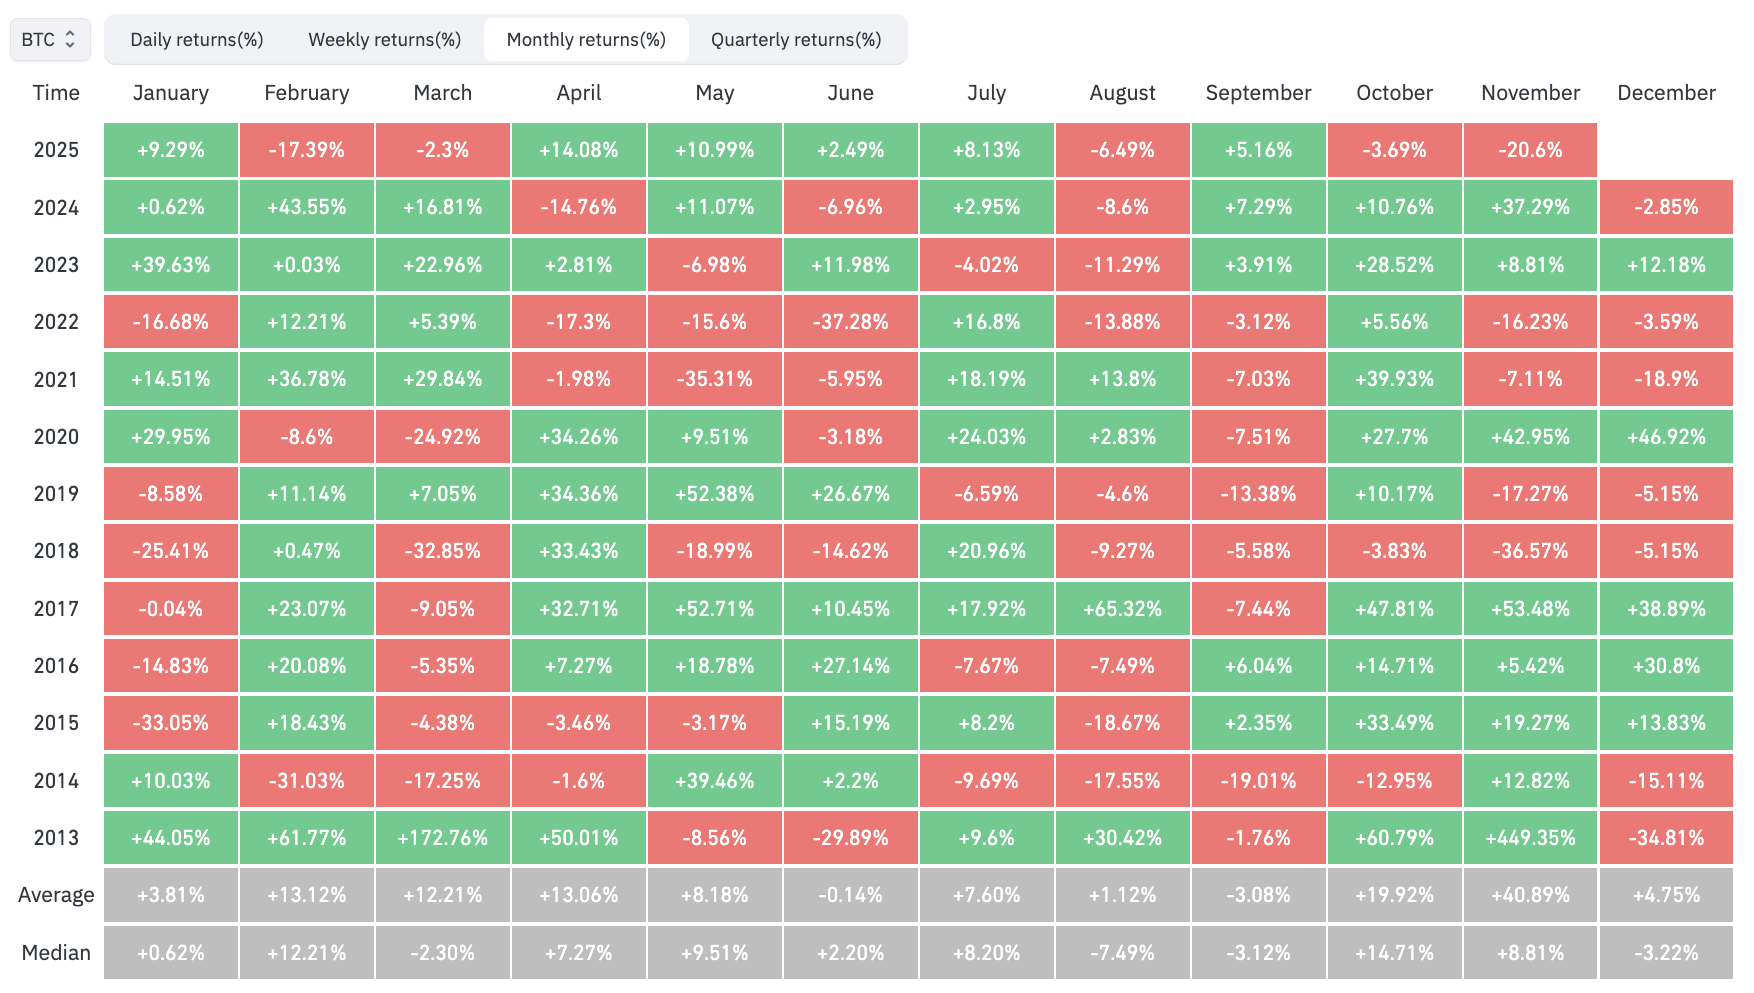Screen dimensions: 1754x993
Task: Select the +172.76% March 2013 cell
Action: coord(442,838)
